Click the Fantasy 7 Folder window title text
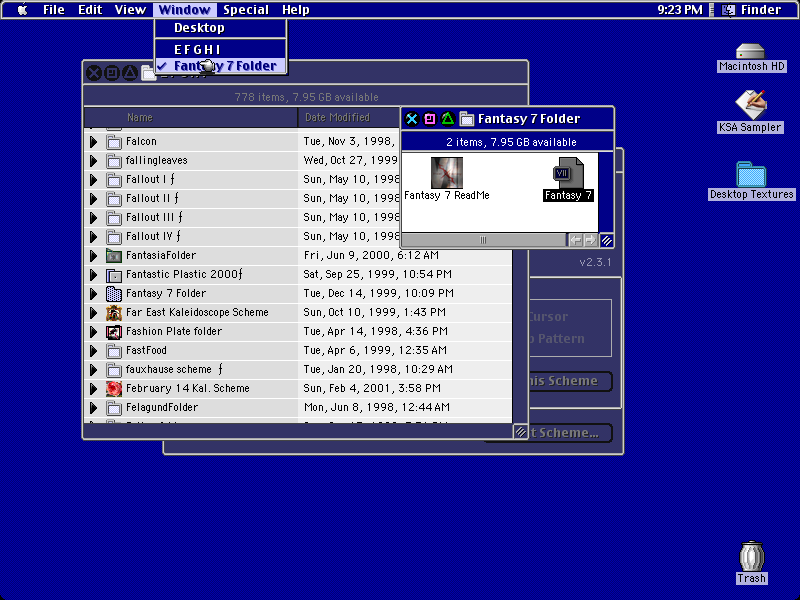Image resolution: width=800 pixels, height=600 pixels. point(529,119)
